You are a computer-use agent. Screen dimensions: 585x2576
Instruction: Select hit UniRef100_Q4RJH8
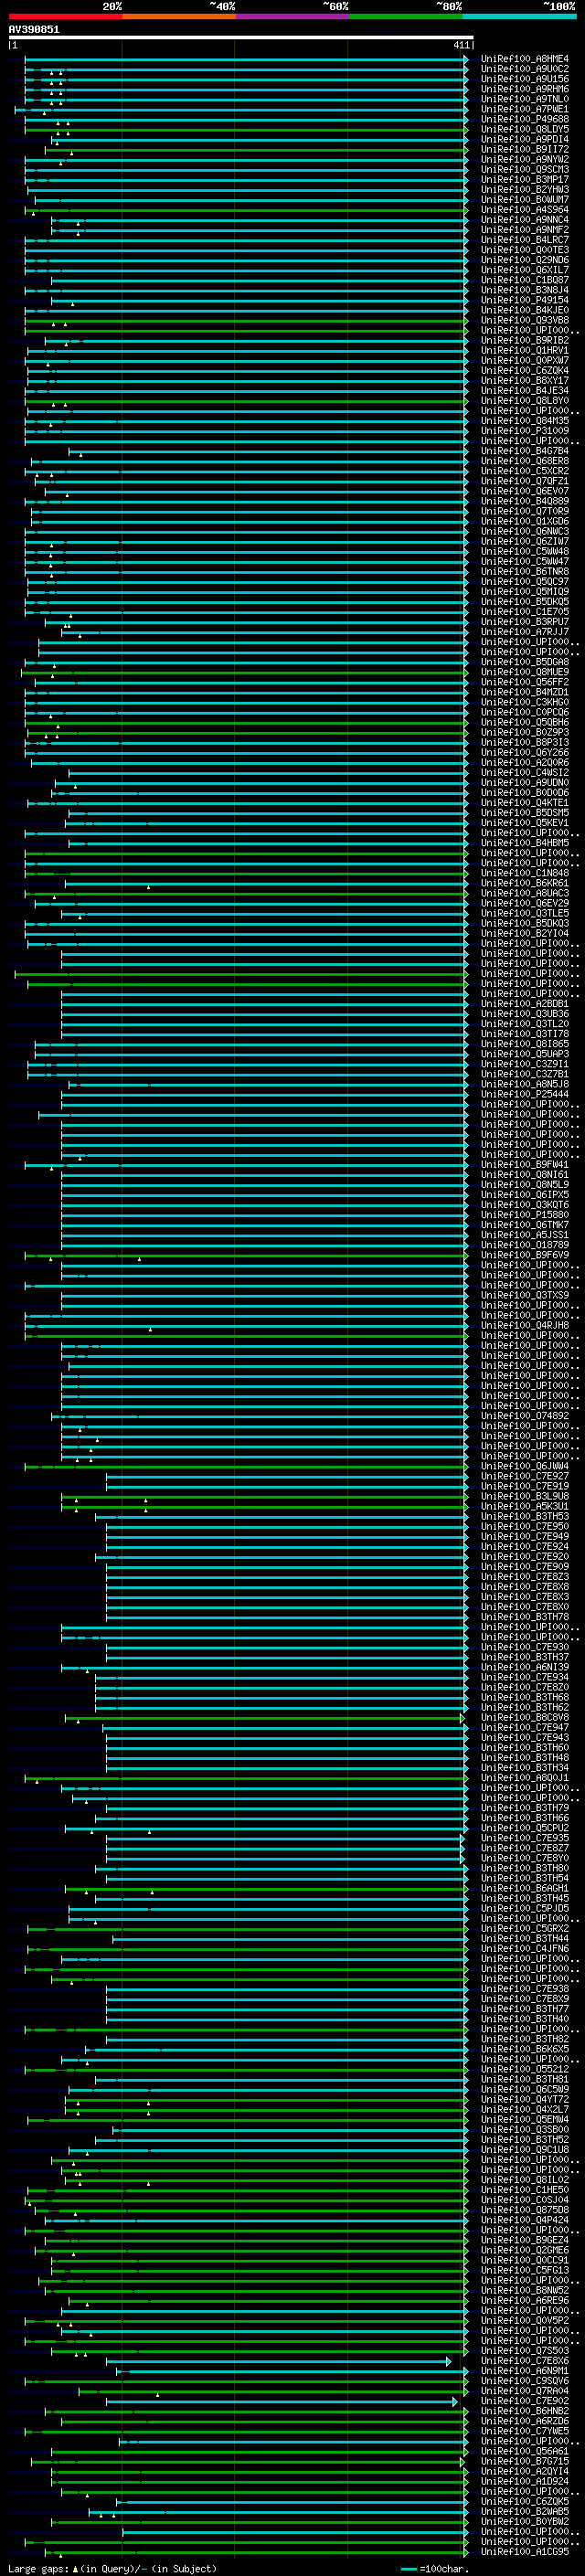point(524,1325)
